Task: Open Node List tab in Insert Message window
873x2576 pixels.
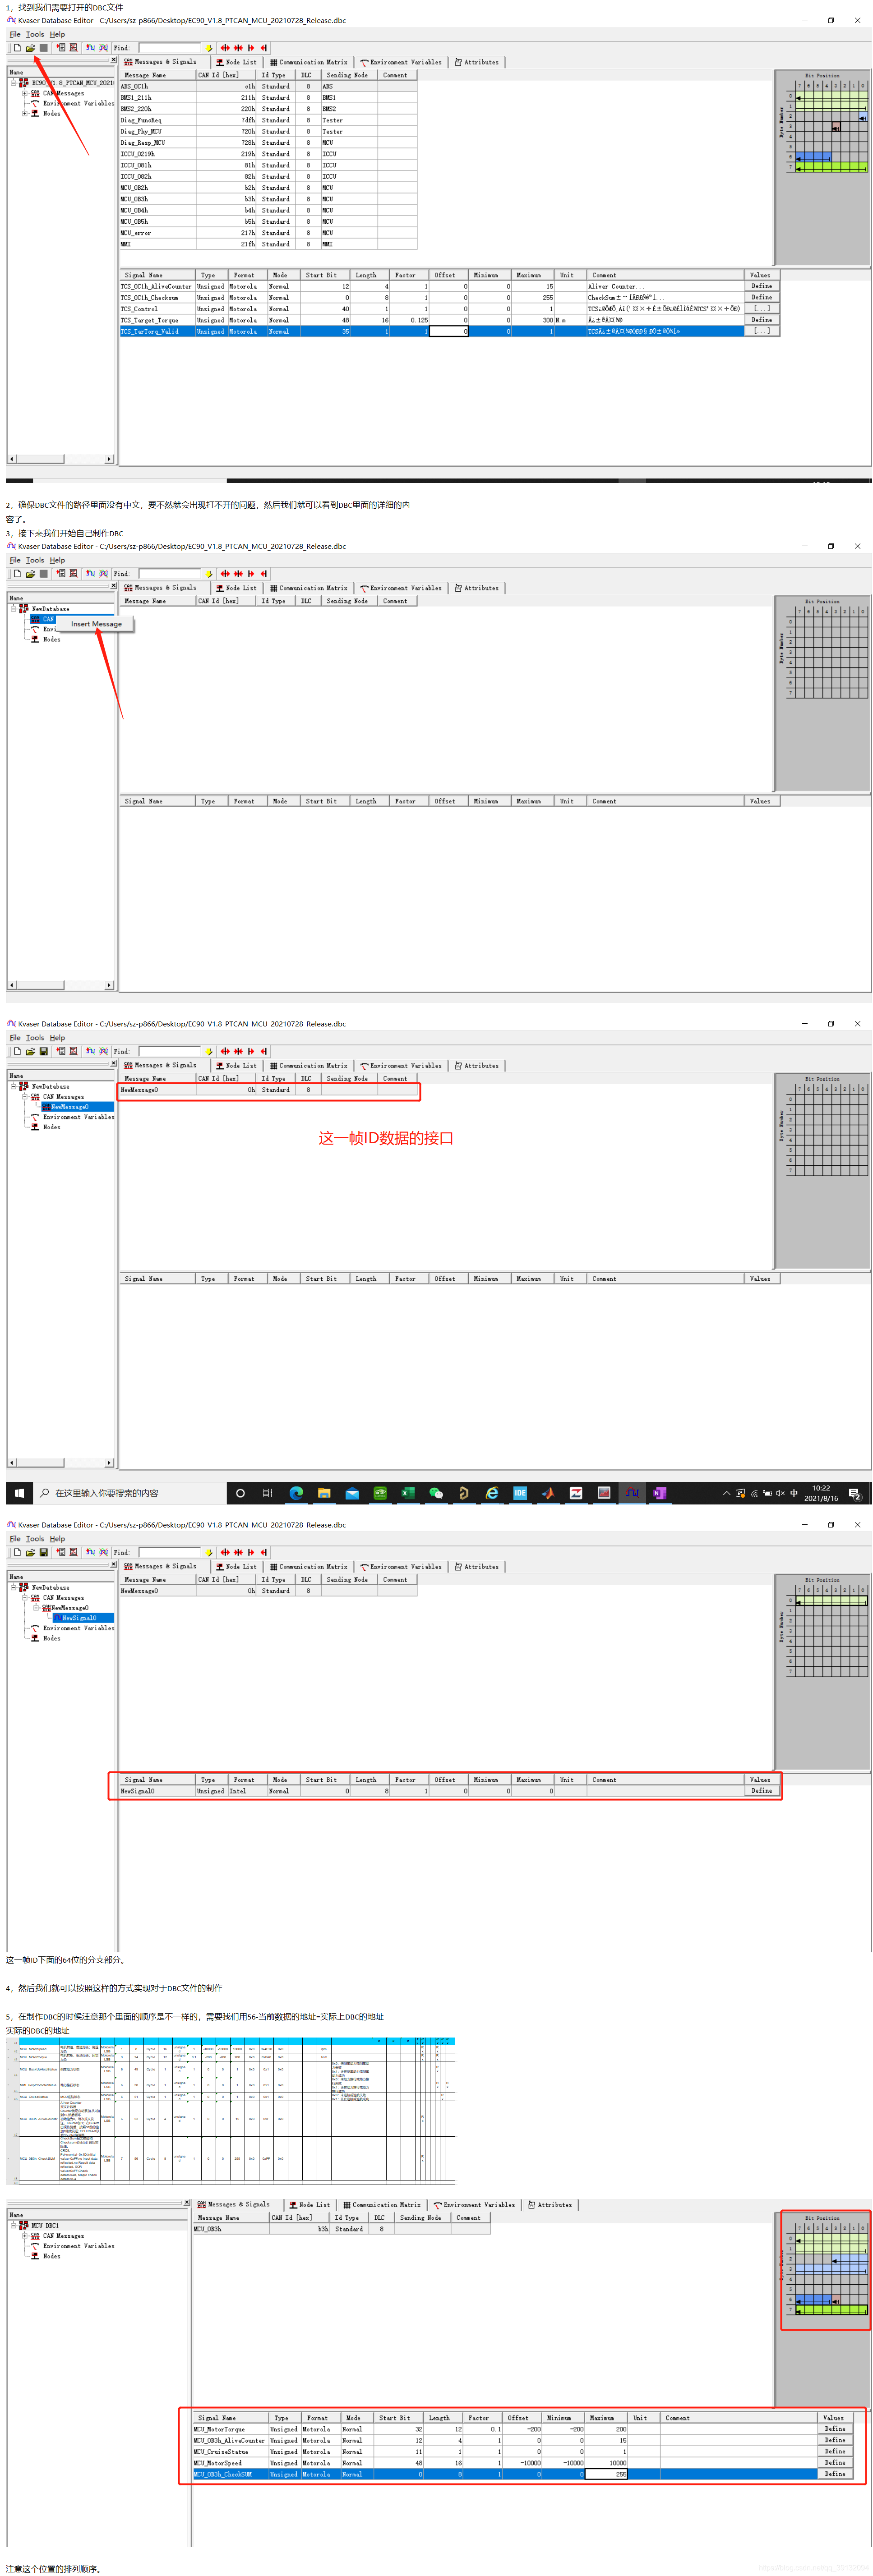Action: 236,588
